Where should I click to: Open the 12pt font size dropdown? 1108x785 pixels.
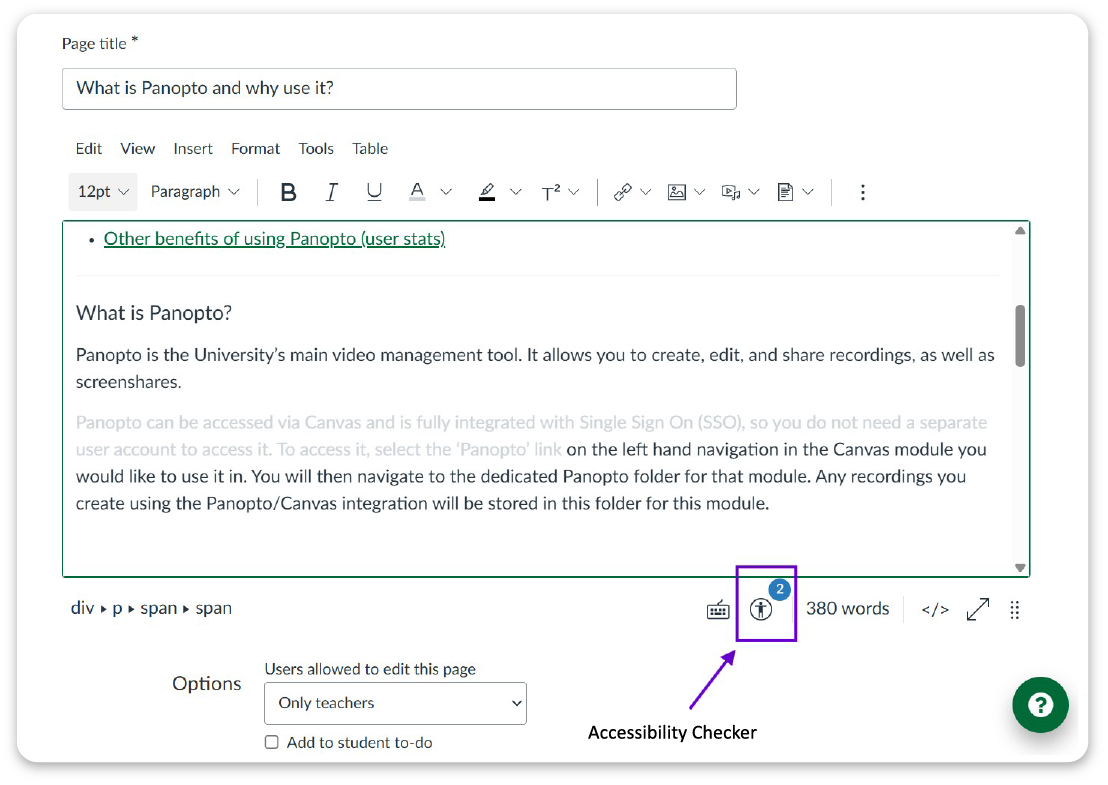click(103, 192)
